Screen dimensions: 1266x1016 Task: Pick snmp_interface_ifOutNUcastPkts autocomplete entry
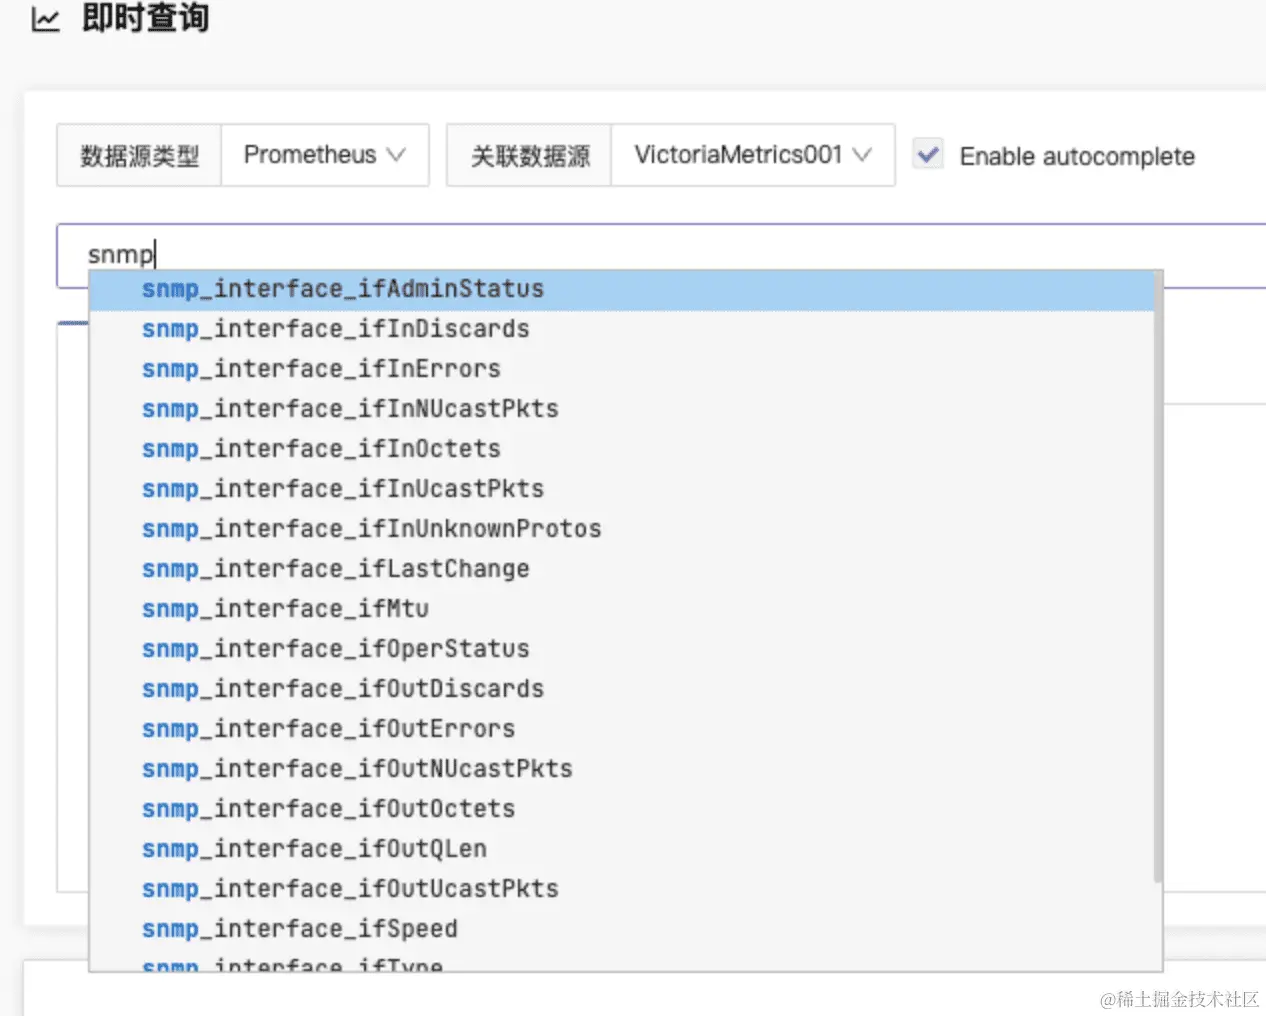coord(621,769)
